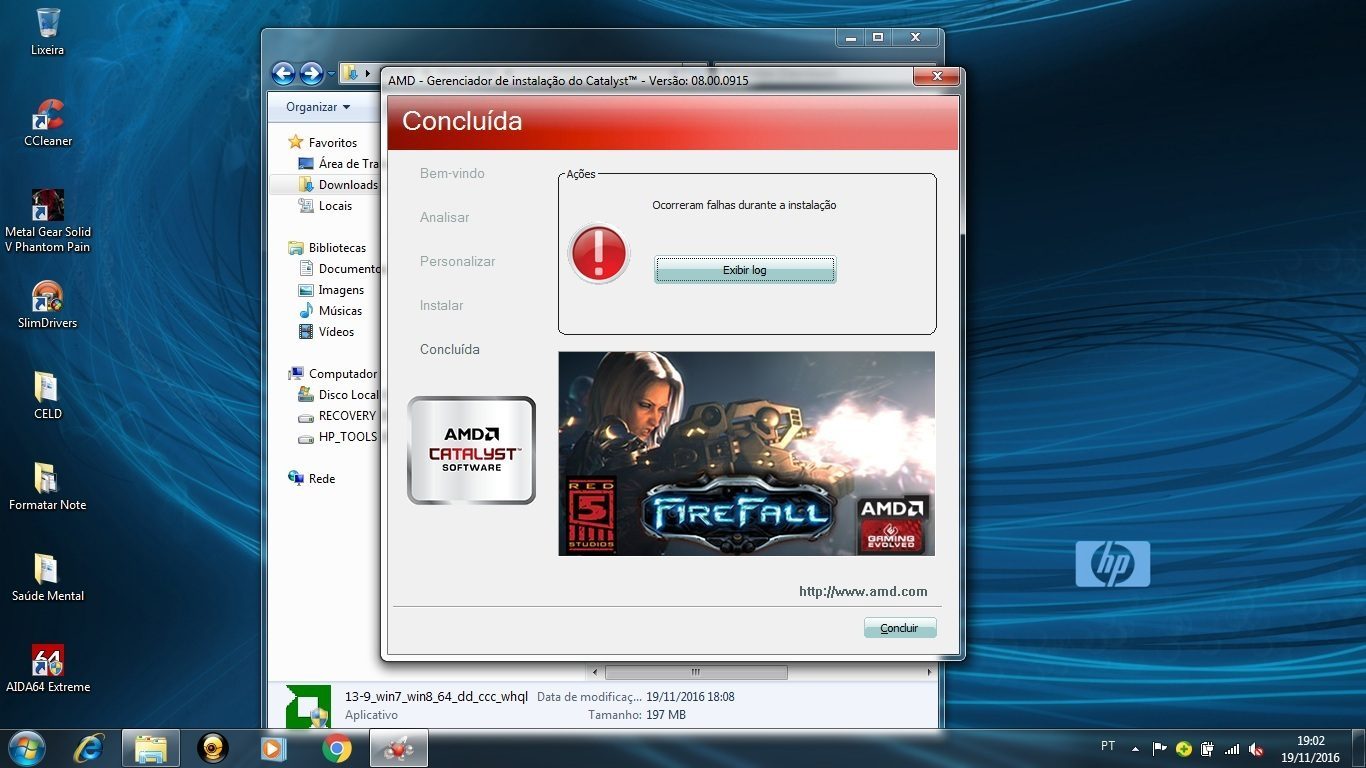
Task: Select the Formatar Note desktop folder
Action: pyautogui.click(x=47, y=487)
